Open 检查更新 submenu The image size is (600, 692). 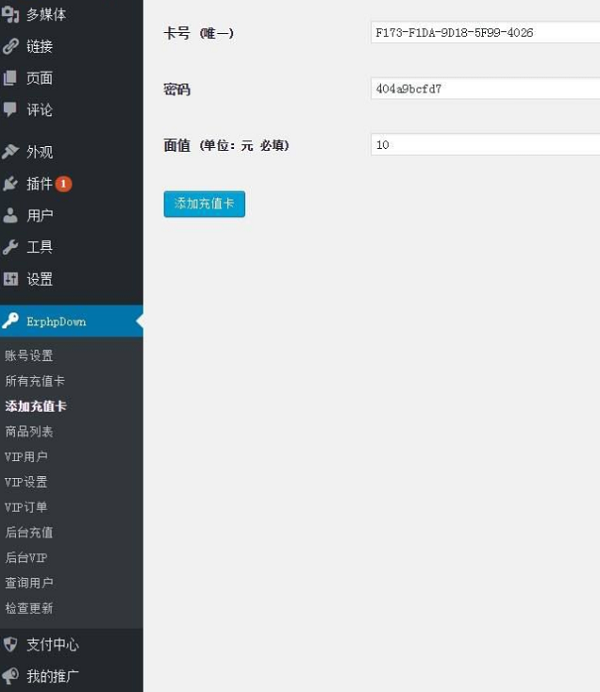(x=29, y=608)
